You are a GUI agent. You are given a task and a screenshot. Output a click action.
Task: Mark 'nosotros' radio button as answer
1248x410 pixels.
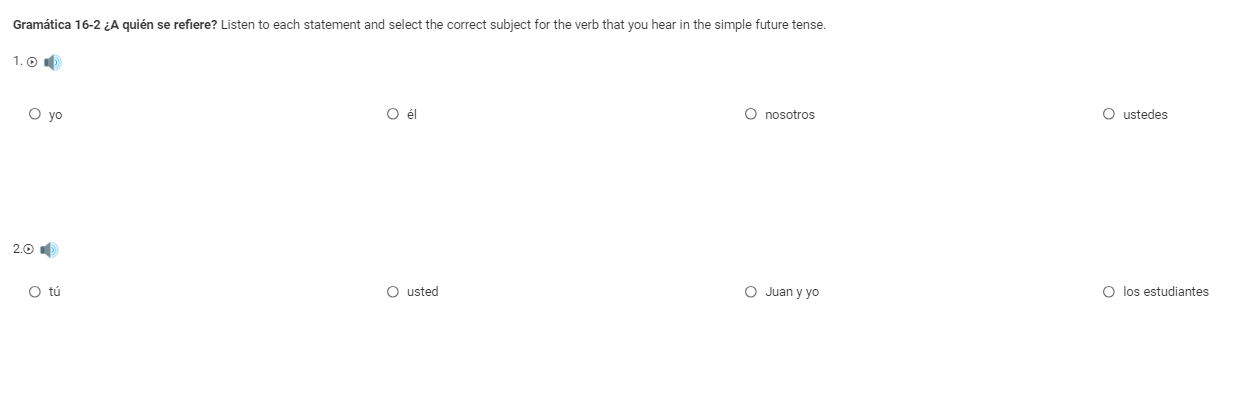point(751,114)
